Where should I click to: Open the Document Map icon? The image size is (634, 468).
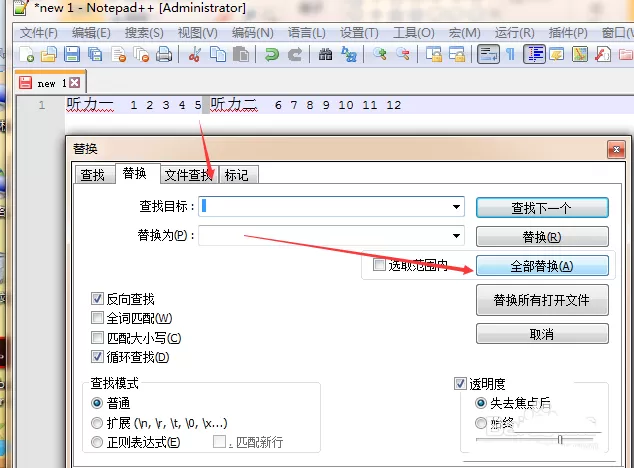(x=580, y=55)
